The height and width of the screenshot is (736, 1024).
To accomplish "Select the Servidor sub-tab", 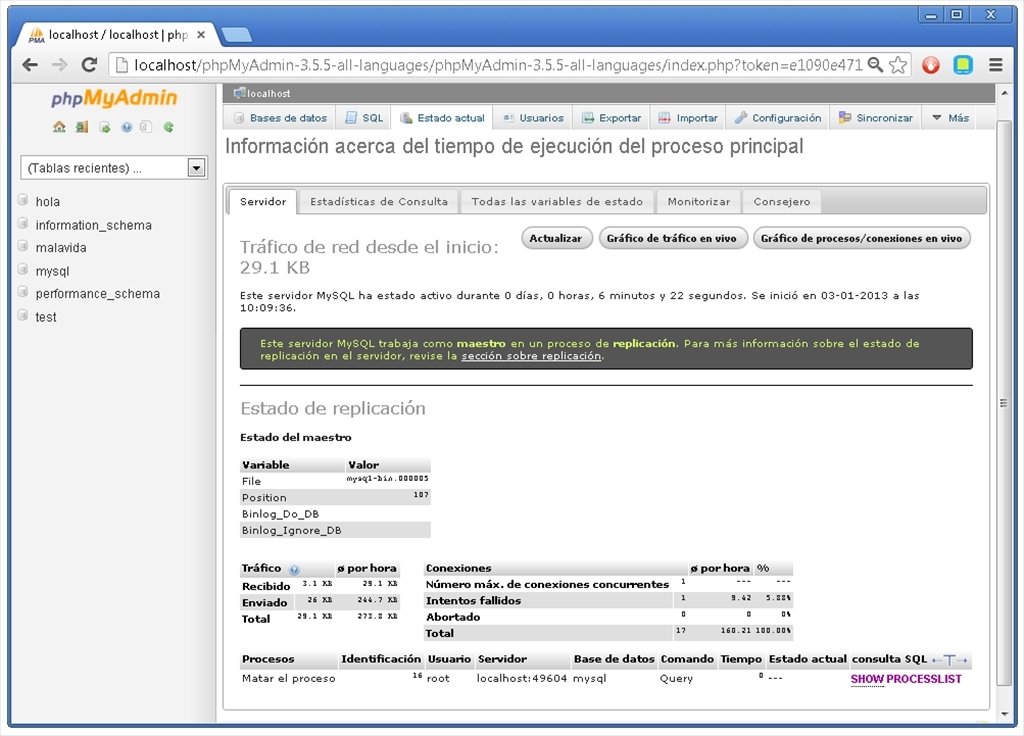I will [263, 202].
